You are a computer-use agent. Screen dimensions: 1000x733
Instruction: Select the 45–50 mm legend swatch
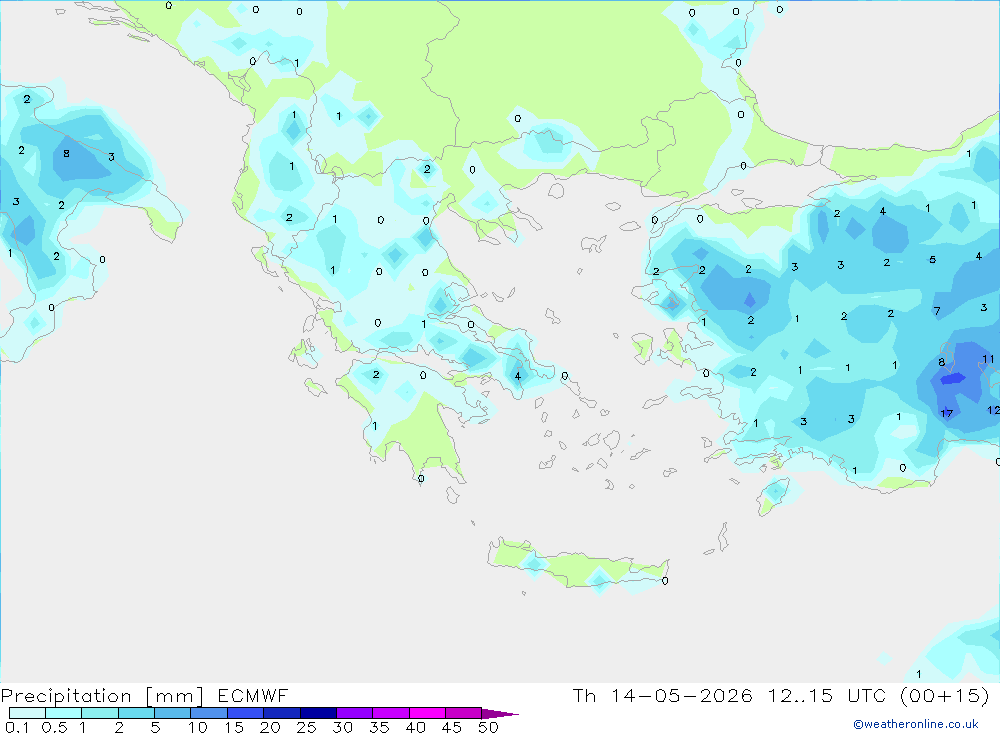pyautogui.click(x=463, y=713)
